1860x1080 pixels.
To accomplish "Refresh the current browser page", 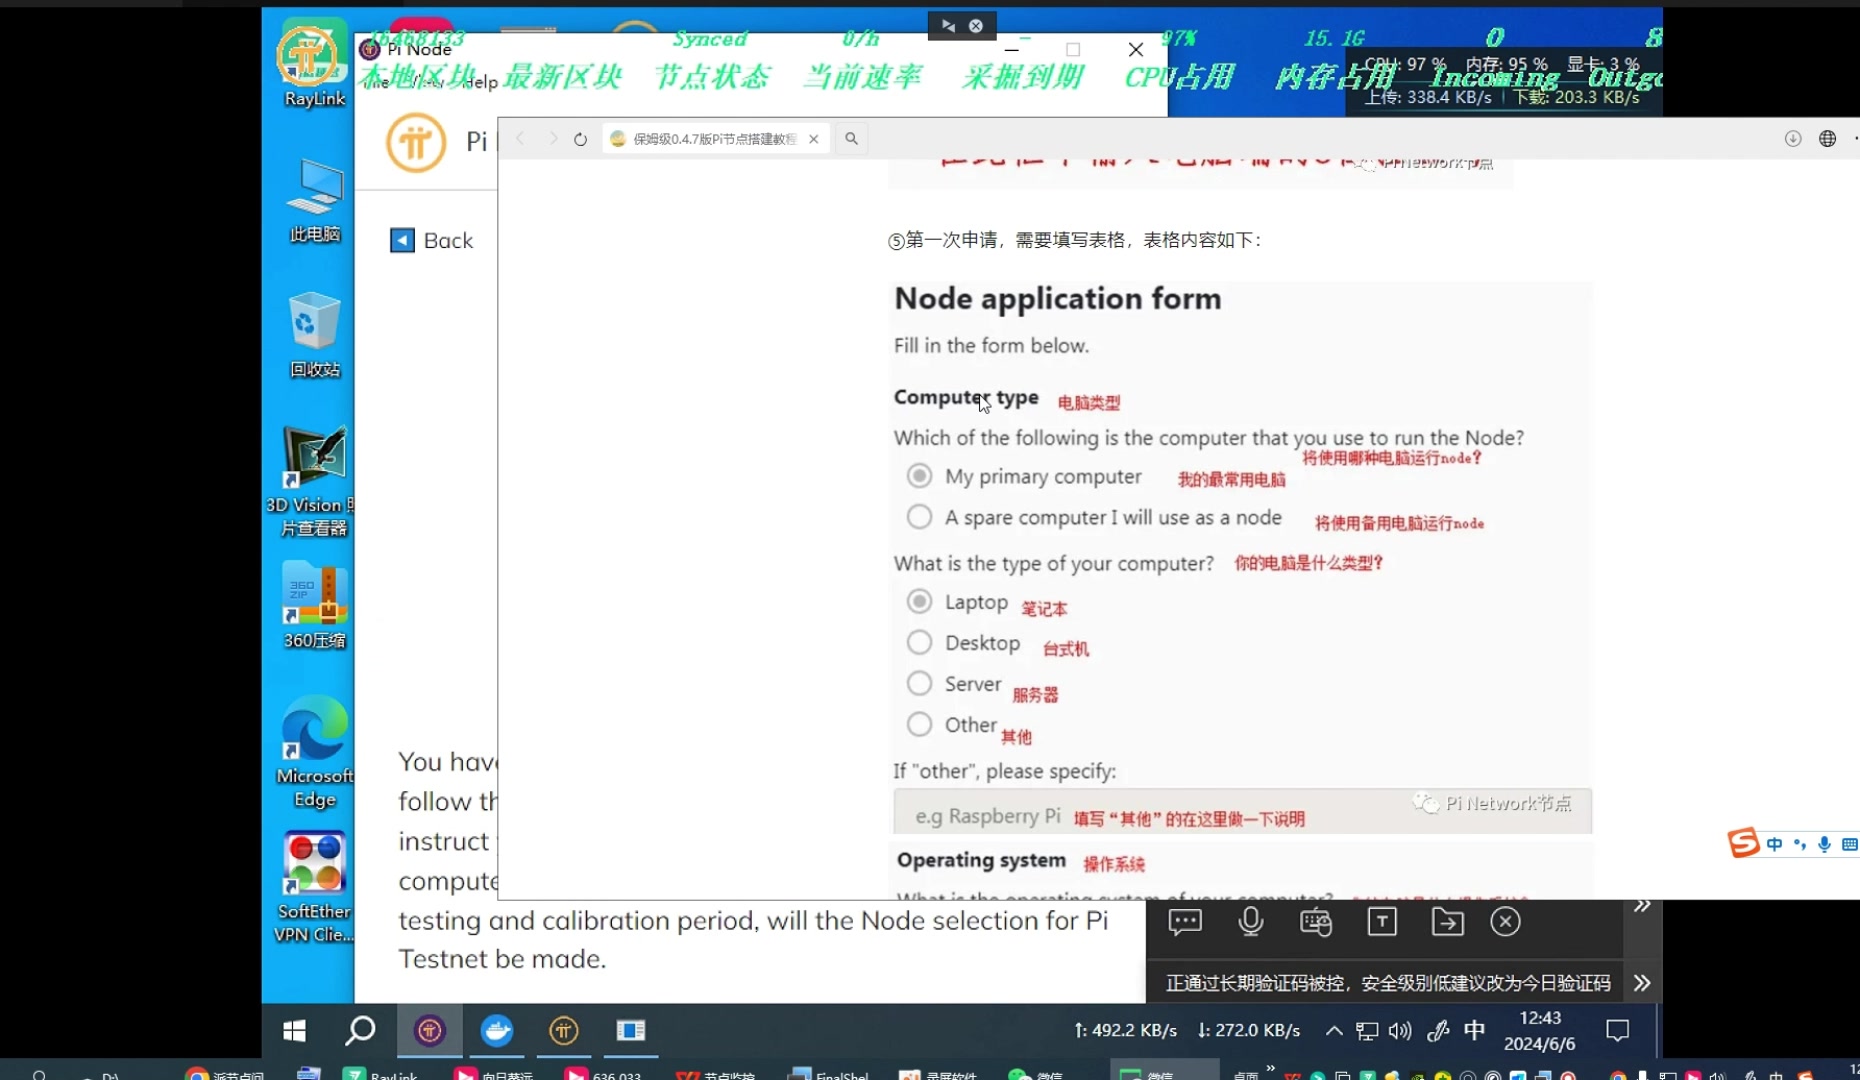I will click(x=580, y=139).
